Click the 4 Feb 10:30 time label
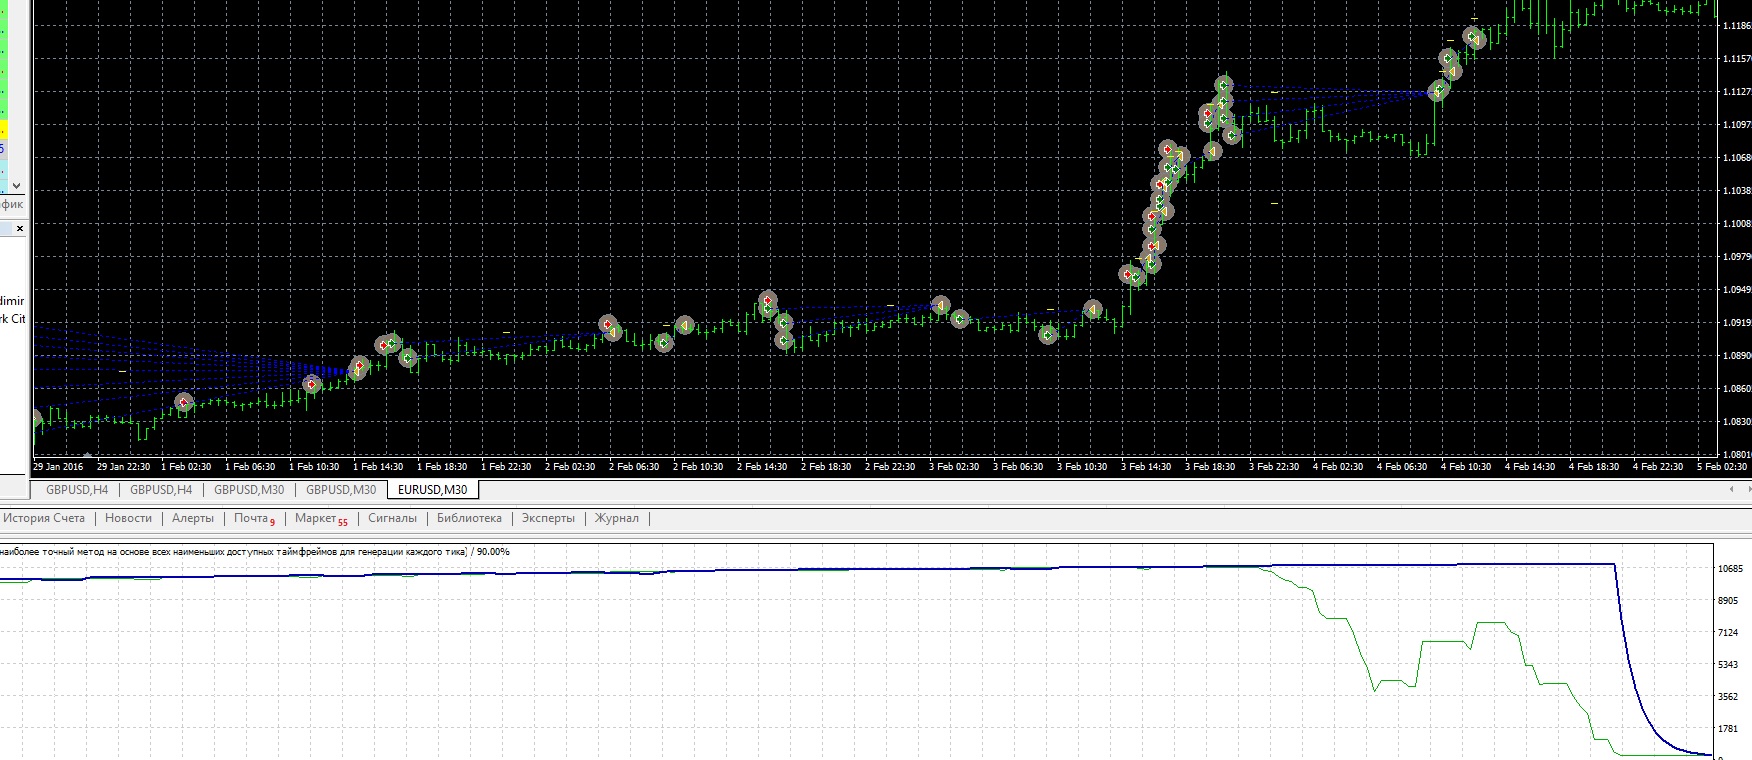The width and height of the screenshot is (1752, 760). [1466, 467]
